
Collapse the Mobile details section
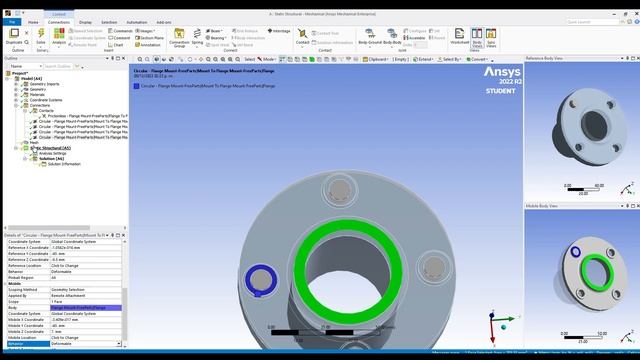point(6,284)
